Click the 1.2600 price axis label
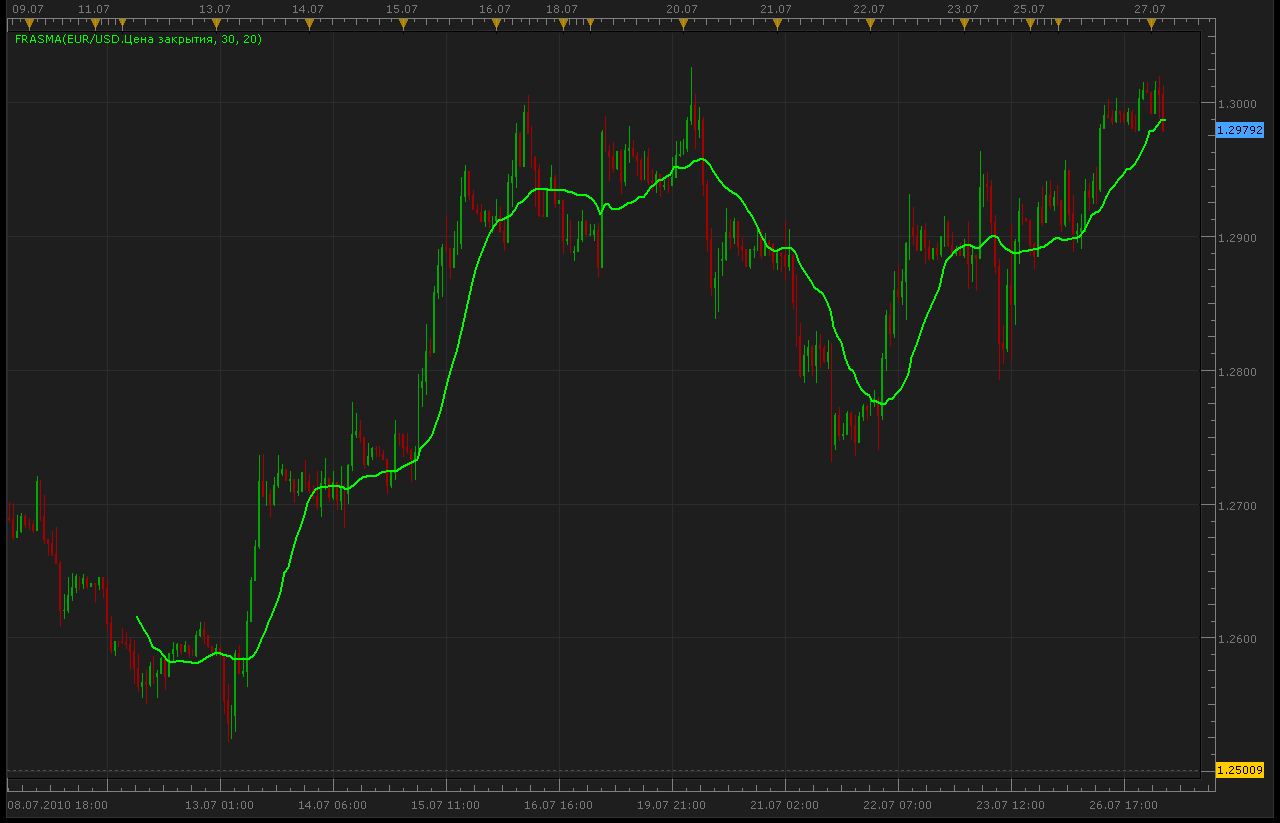 (x=1237, y=639)
